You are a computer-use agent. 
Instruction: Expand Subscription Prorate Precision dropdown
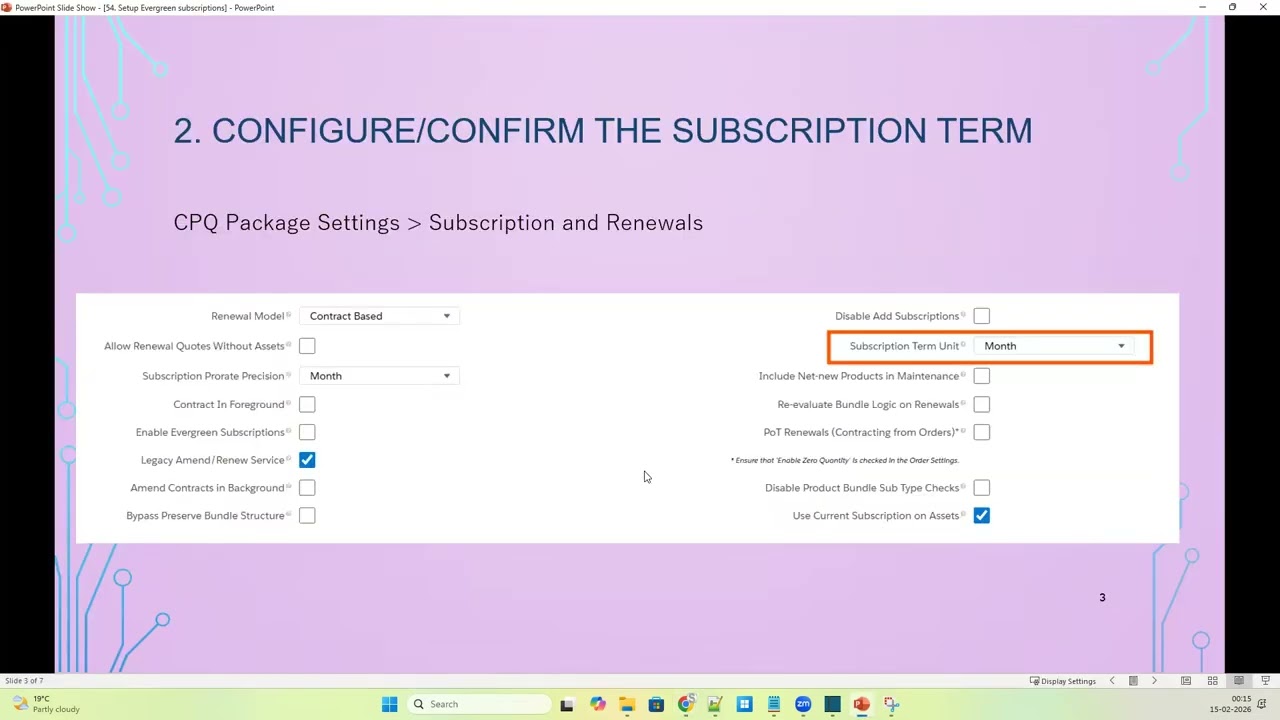(x=379, y=376)
